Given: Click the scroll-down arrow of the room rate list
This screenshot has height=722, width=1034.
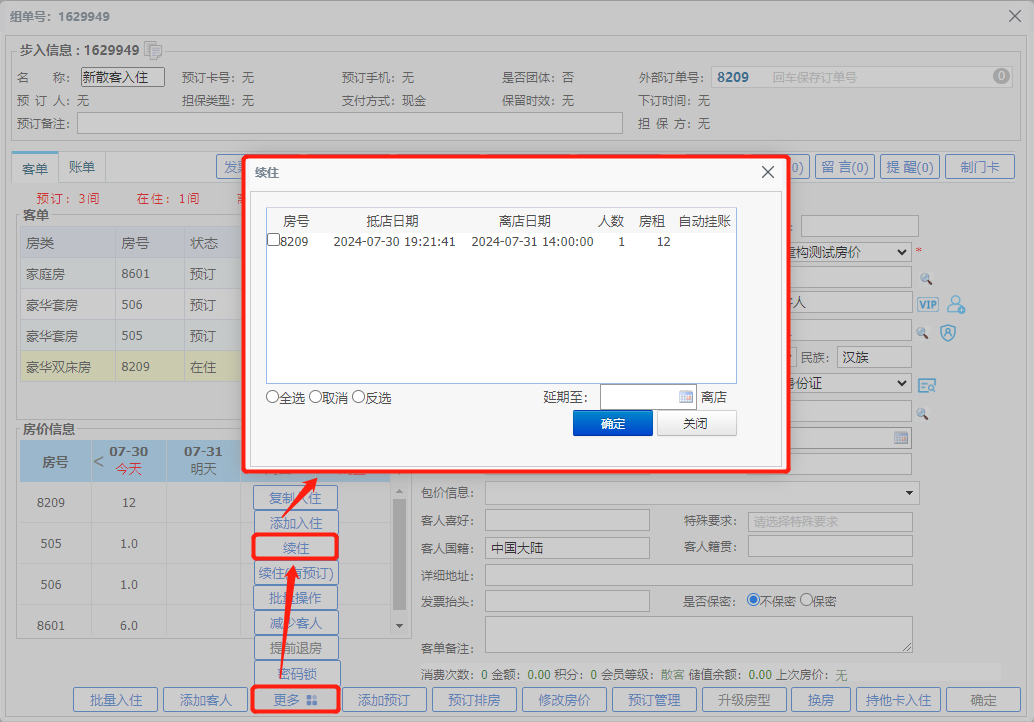Looking at the screenshot, I should pos(399,626).
